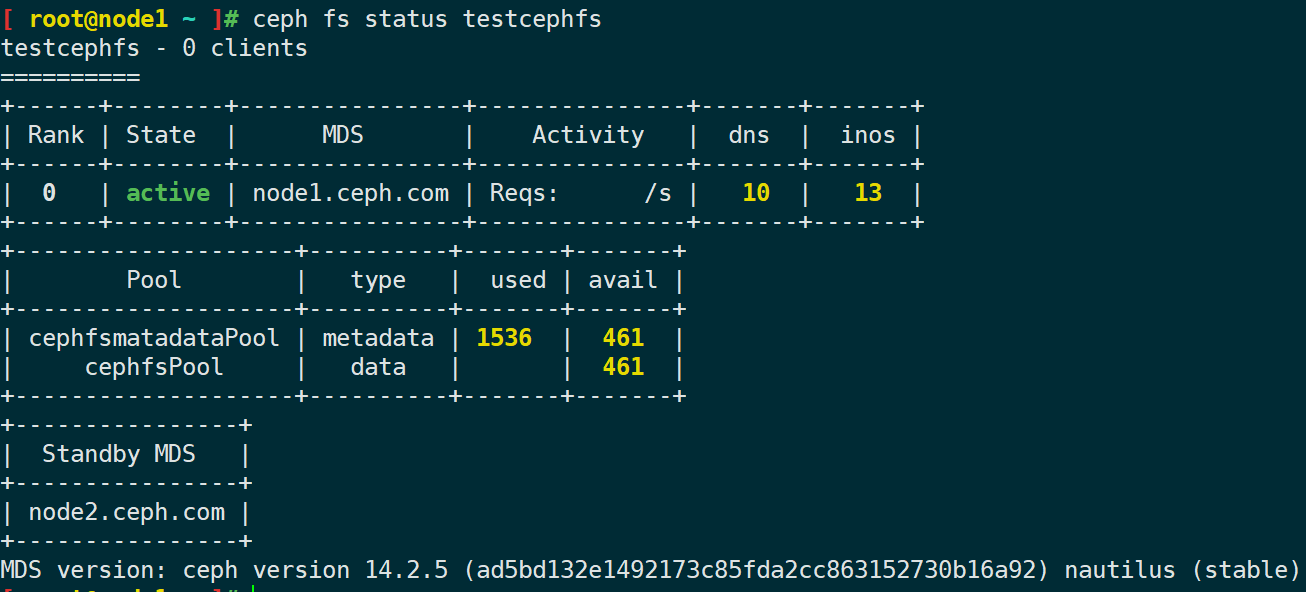
Task: Click the 'Reqs: /s' activity cell
Action: click(x=580, y=193)
